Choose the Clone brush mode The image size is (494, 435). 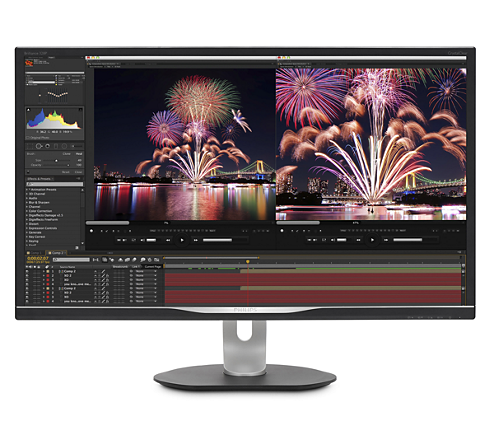(67, 154)
